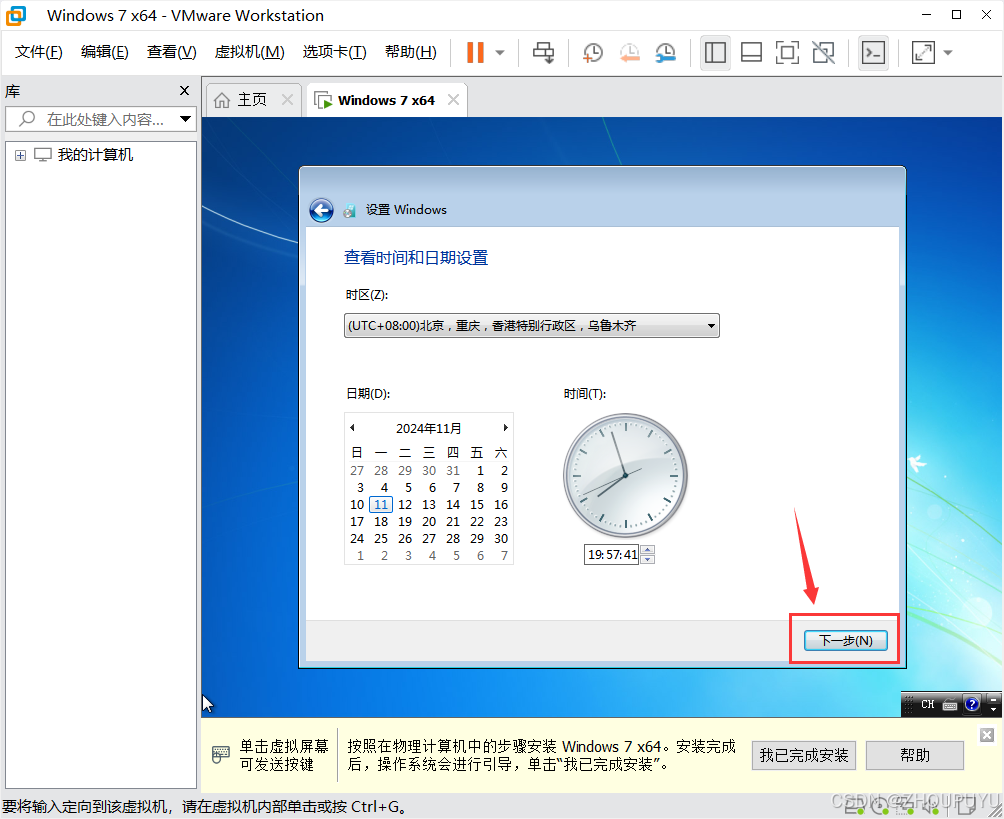Take a snapshot of this VM

(593, 53)
